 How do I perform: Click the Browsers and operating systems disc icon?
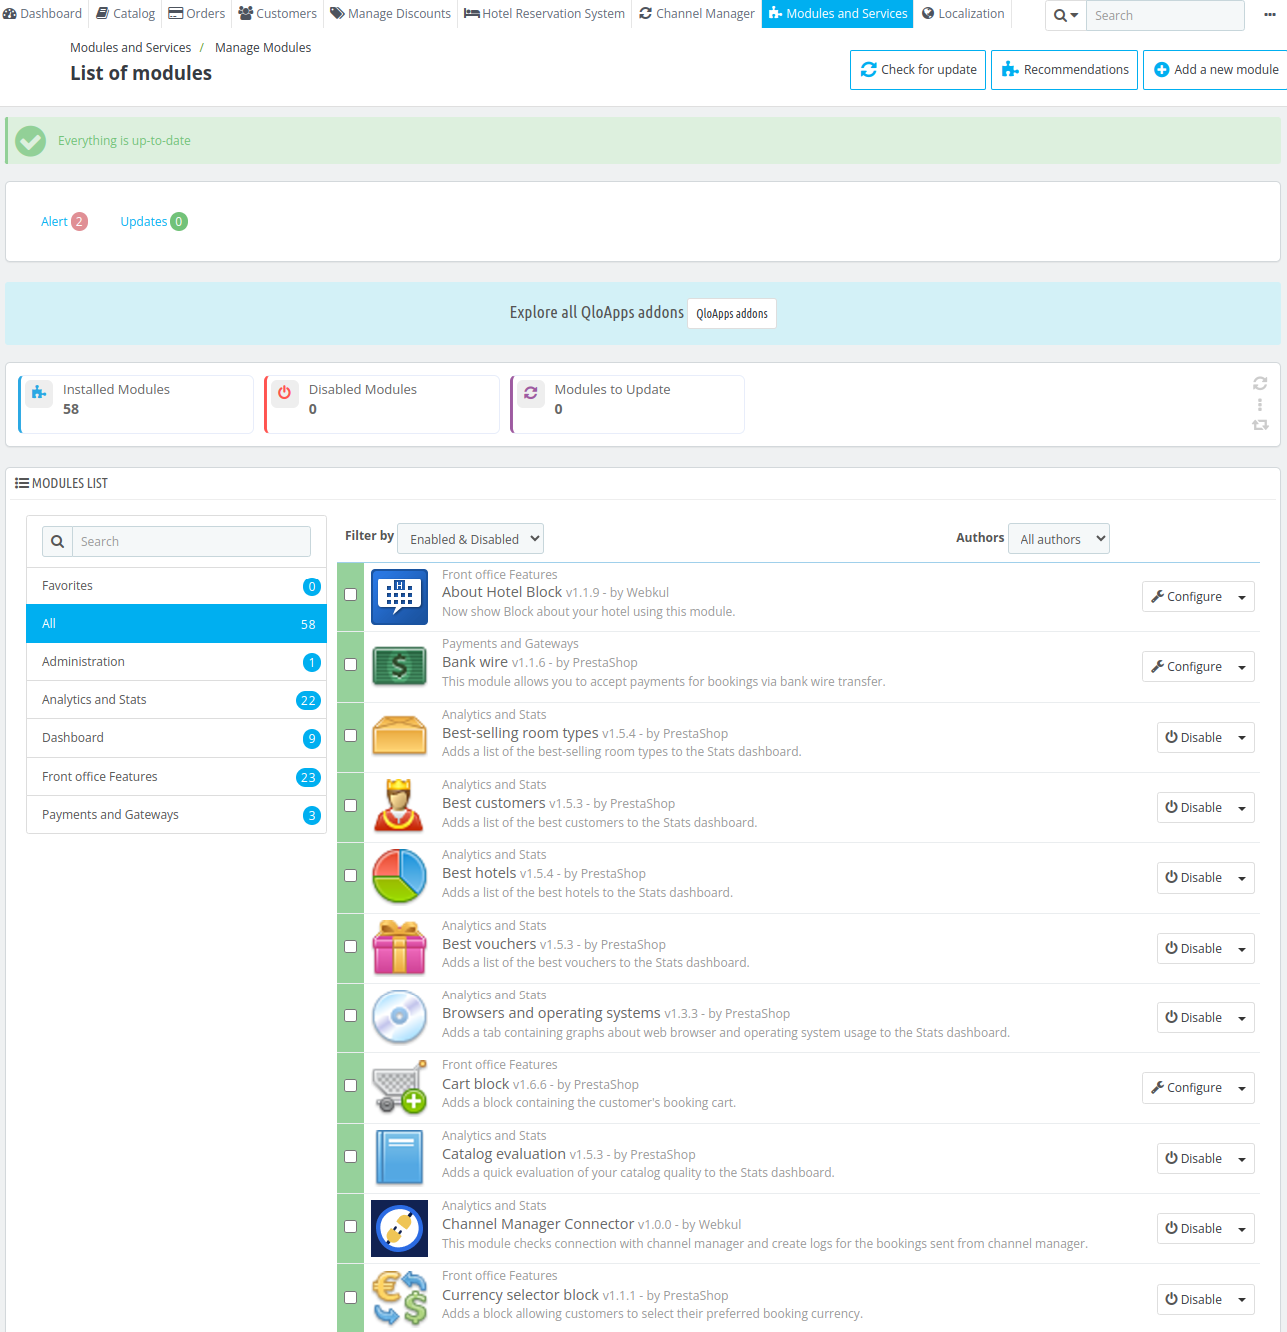(399, 1016)
